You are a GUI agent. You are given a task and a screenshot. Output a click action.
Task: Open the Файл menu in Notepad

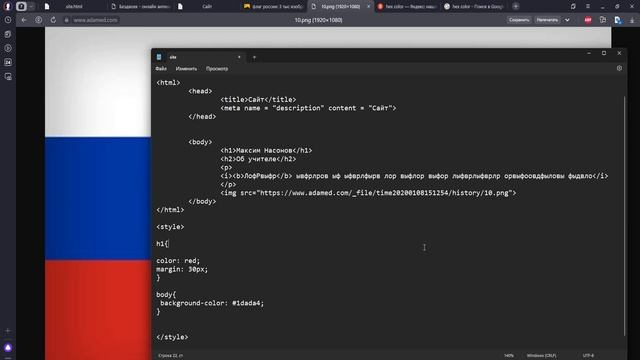[x=161, y=69]
